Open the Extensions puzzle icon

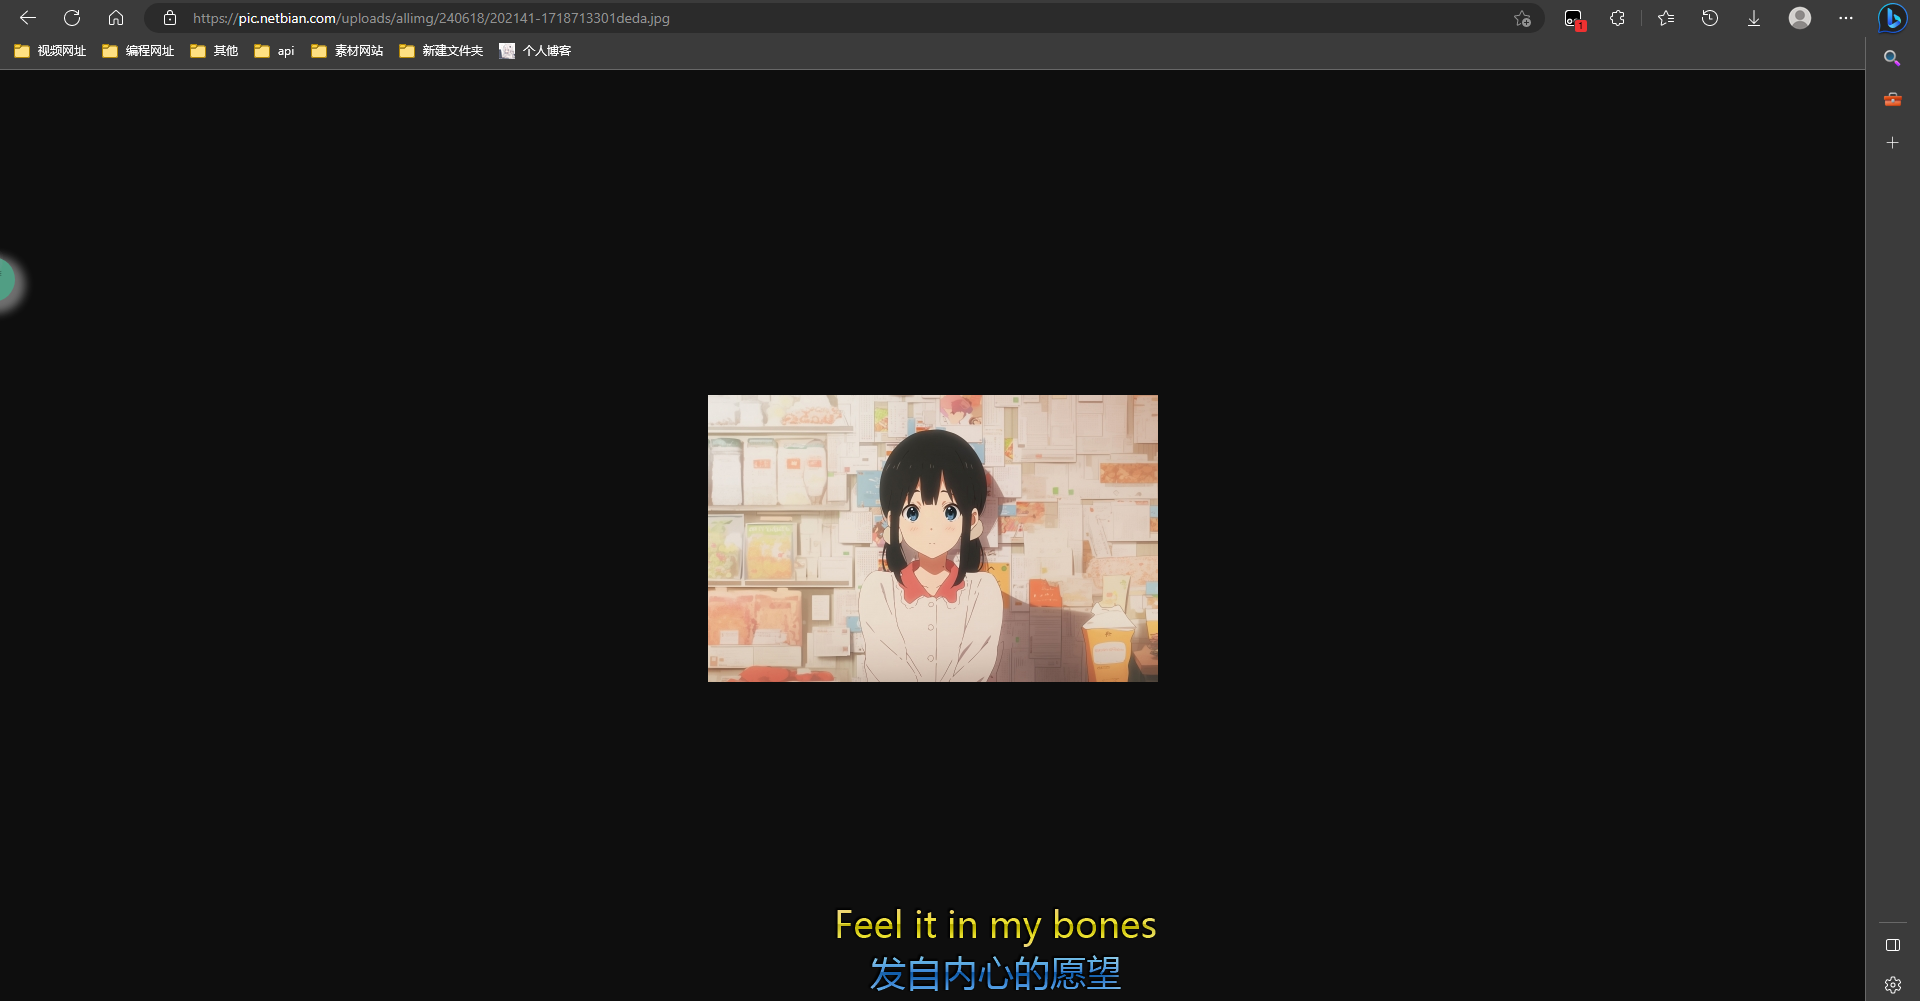tap(1617, 18)
